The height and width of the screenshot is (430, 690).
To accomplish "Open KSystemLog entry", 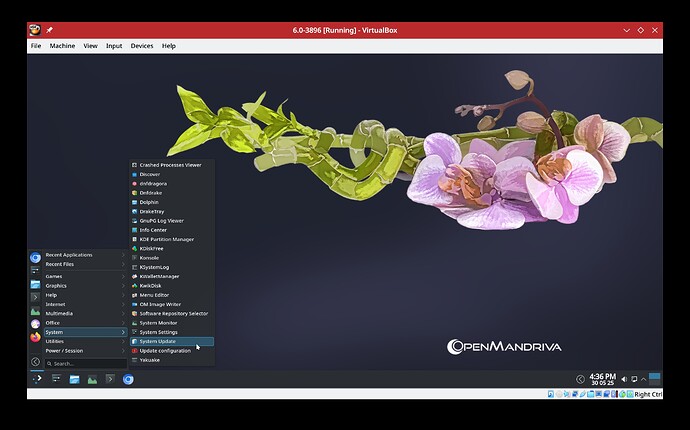I will click(172, 267).
